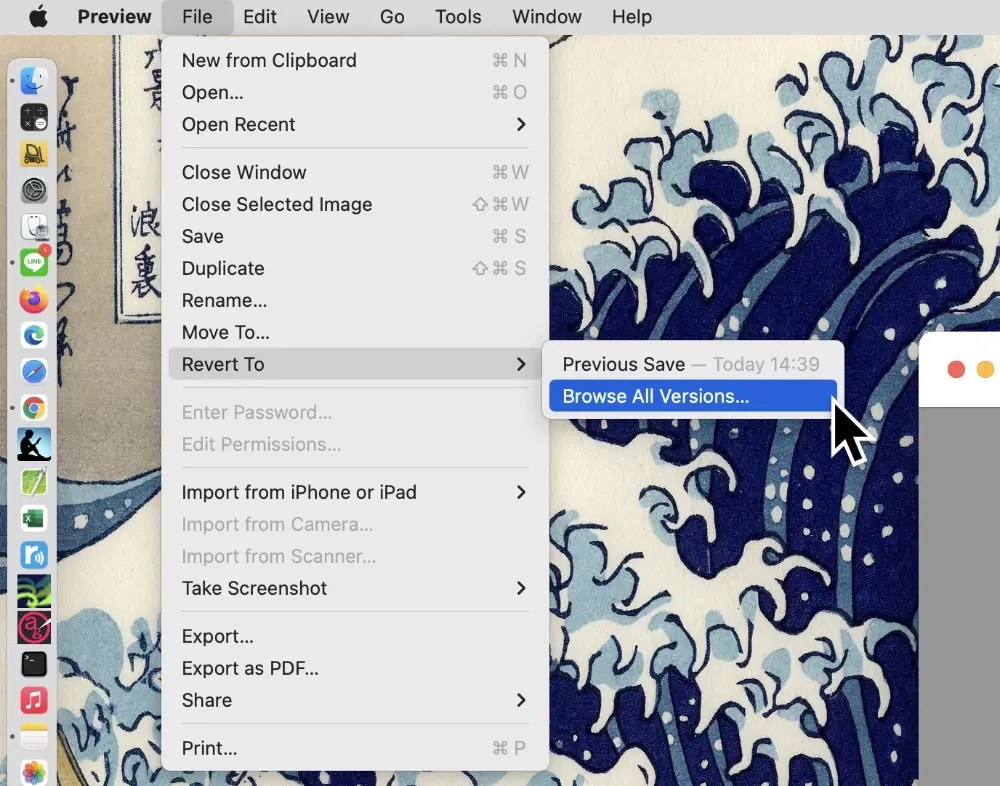The width and height of the screenshot is (1000, 786).
Task: Open the Preview application menu
Action: (x=114, y=17)
